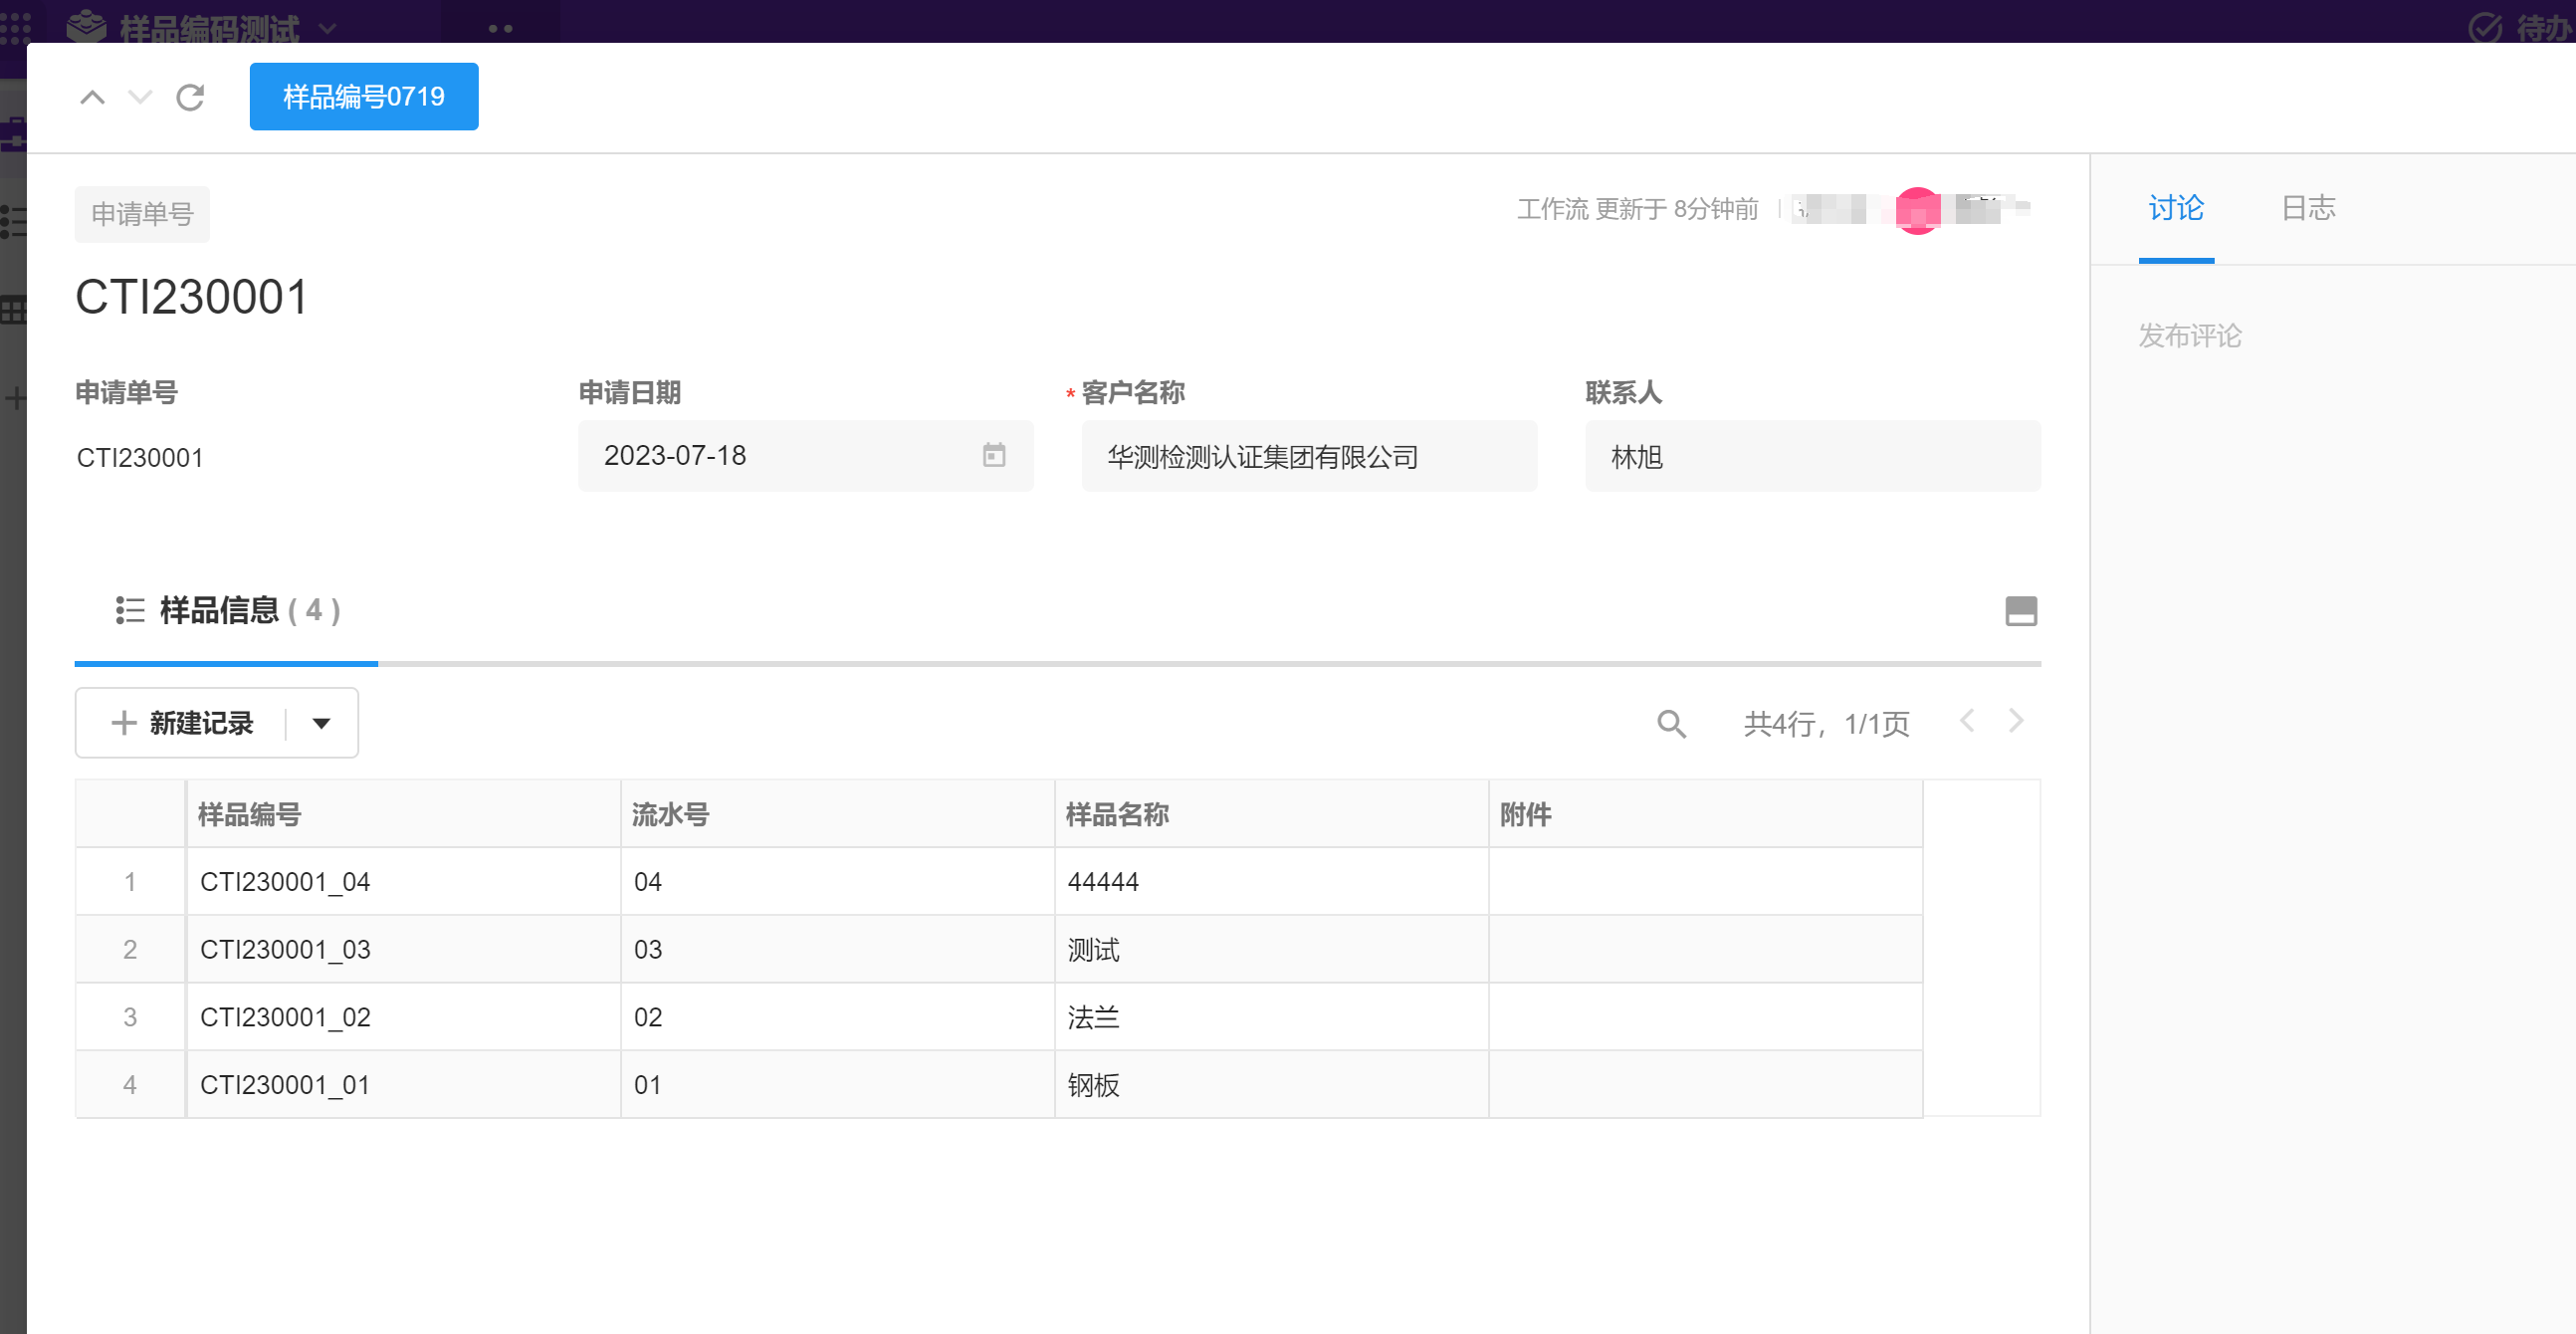Viewport: 2576px width, 1334px height.
Task: Expand the 新建记录 dropdown arrow
Action: 321,723
